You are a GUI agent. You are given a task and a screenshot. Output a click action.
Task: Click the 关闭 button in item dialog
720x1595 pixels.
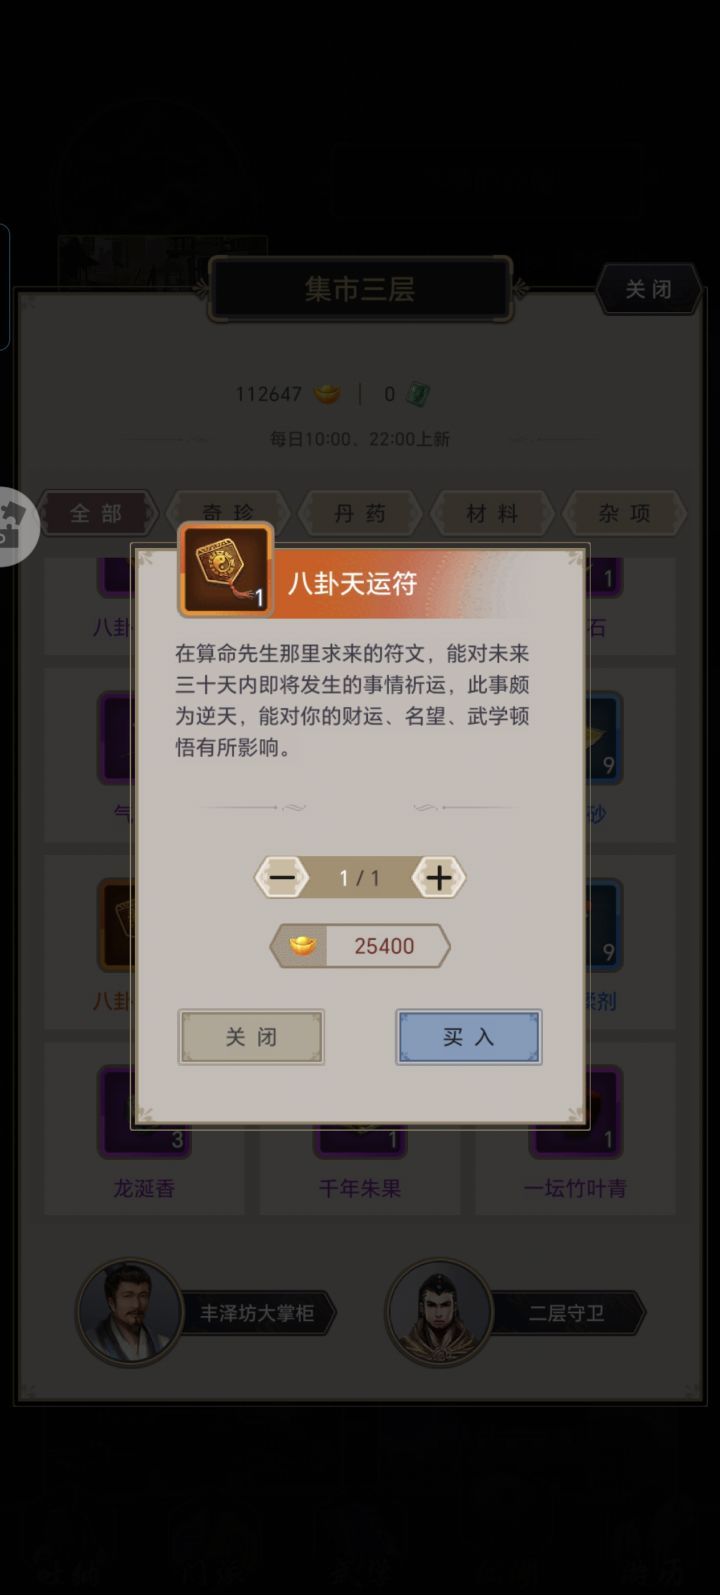point(251,1037)
